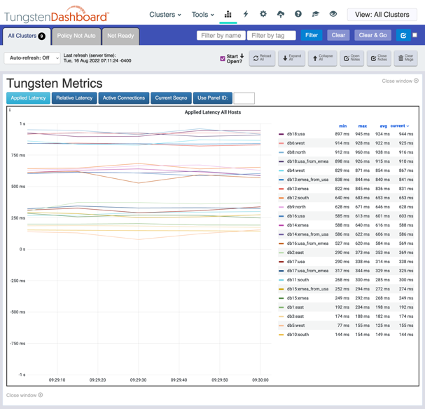This screenshot has height=410, width=426.
Task: Sort the legend by the current column
Action: [x=400, y=126]
